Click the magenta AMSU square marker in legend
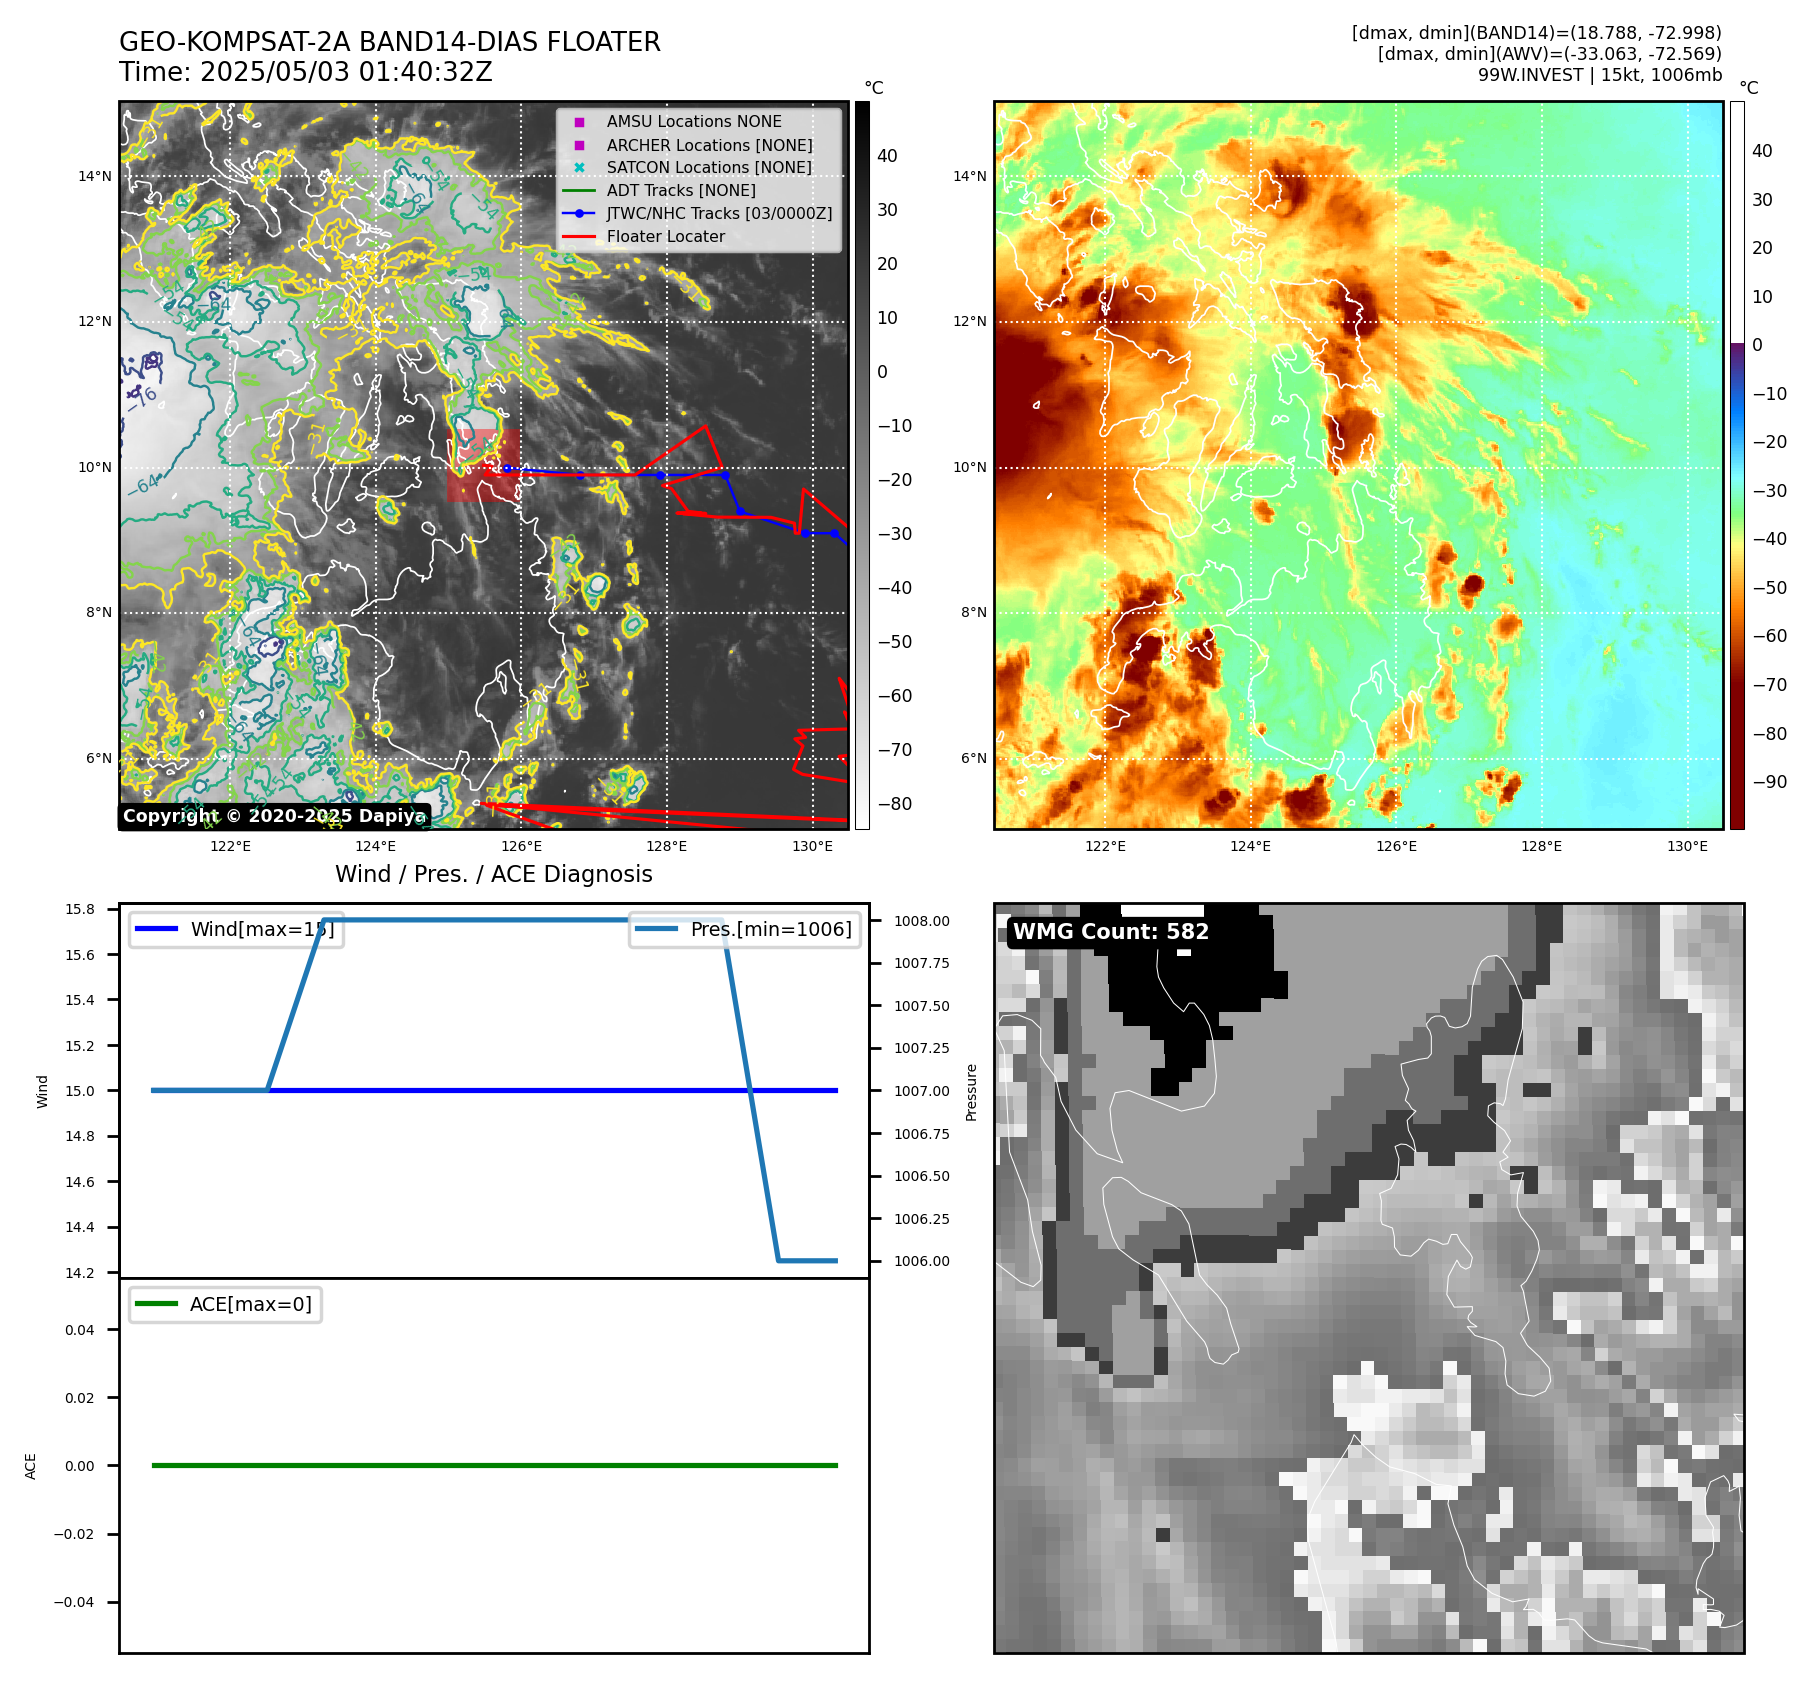 coord(579,122)
